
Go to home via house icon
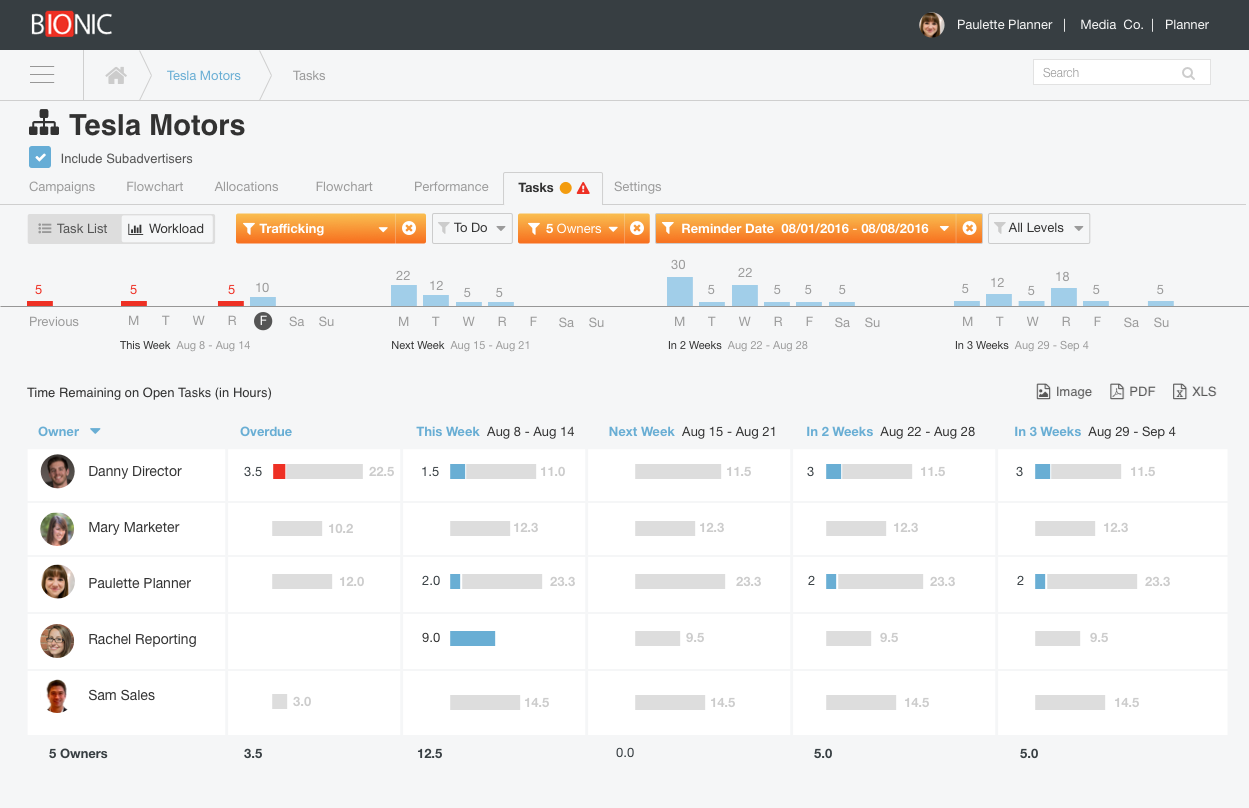coord(116,75)
